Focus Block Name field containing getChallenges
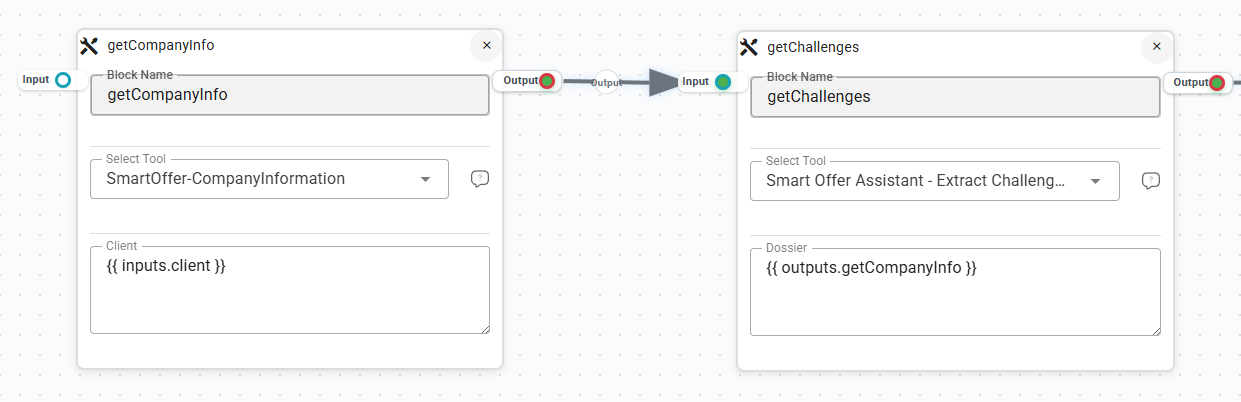The height and width of the screenshot is (402, 1241). tap(955, 97)
